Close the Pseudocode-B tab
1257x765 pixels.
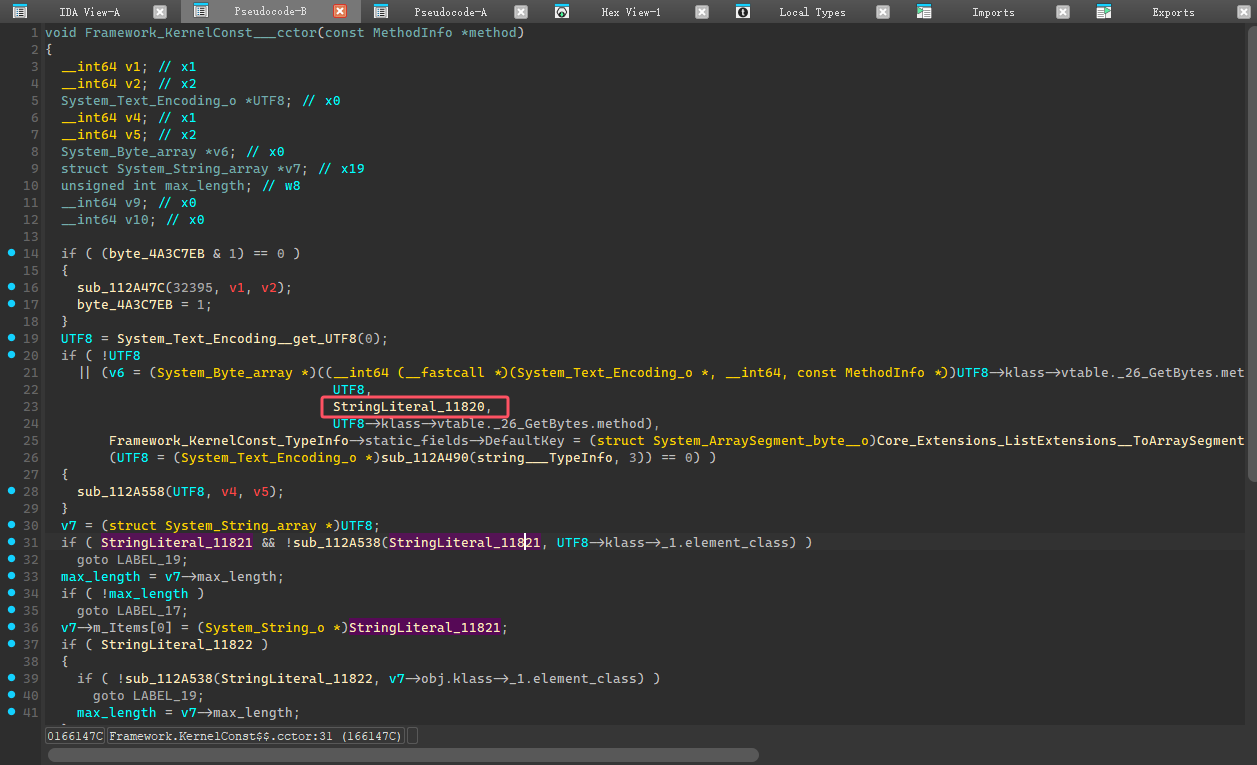pyautogui.click(x=340, y=12)
